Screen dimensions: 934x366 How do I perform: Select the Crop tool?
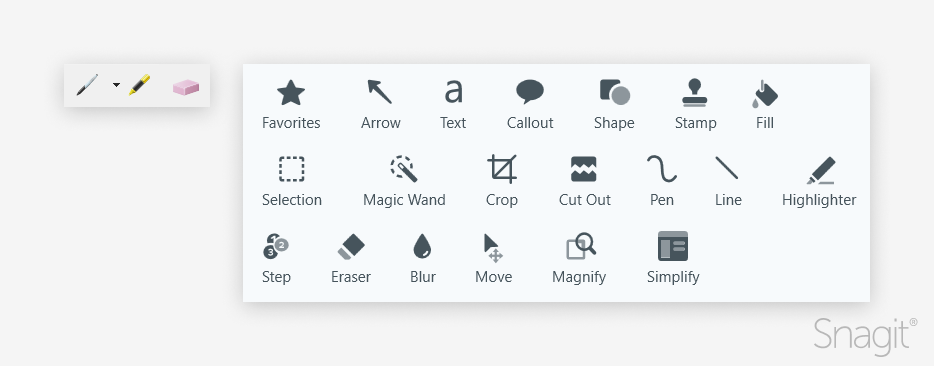(502, 182)
